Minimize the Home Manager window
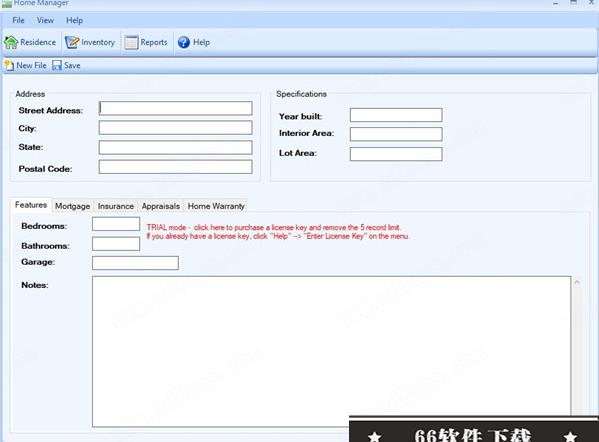599x442 pixels. click(x=556, y=3)
